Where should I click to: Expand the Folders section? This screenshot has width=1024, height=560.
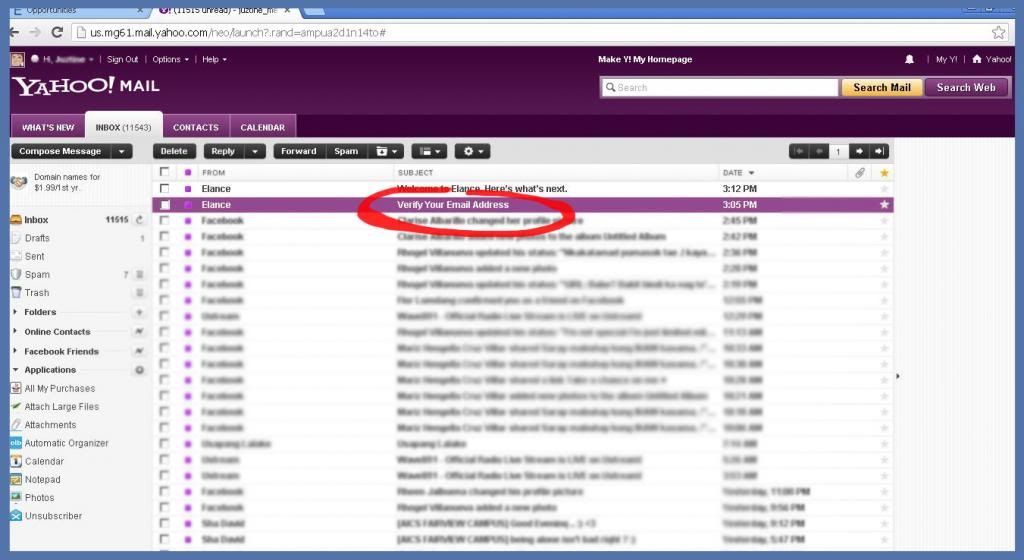coord(15,313)
